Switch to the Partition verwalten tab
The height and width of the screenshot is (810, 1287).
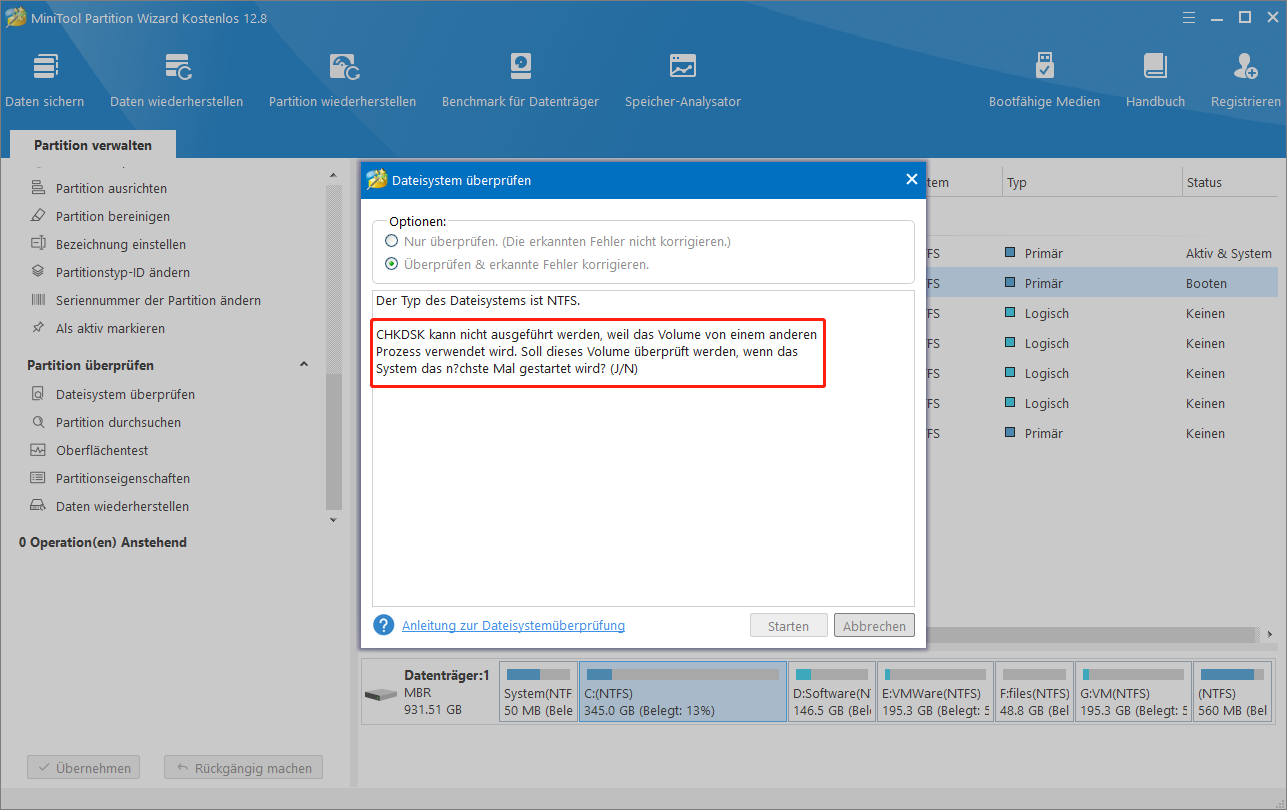tap(93, 145)
